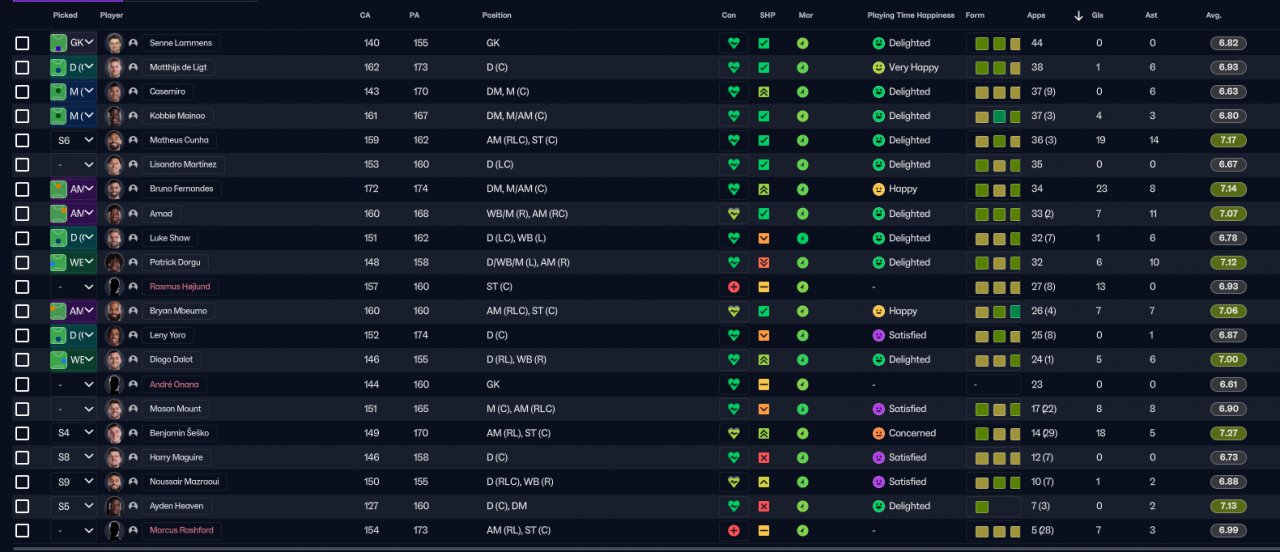The height and width of the screenshot is (552, 1280).
Task: Open Marcus Rashford's player profile name
Action: (x=181, y=530)
